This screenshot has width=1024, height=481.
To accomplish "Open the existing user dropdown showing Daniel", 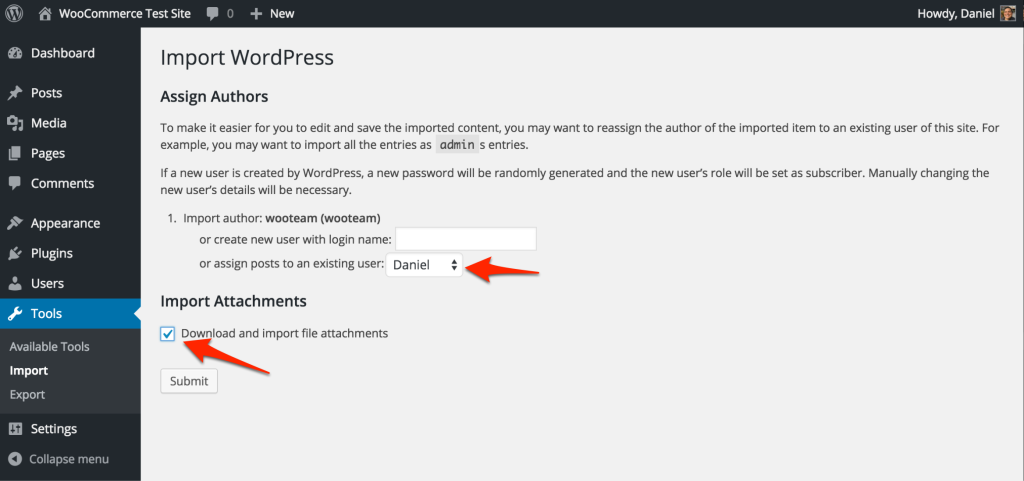I will 424,265.
